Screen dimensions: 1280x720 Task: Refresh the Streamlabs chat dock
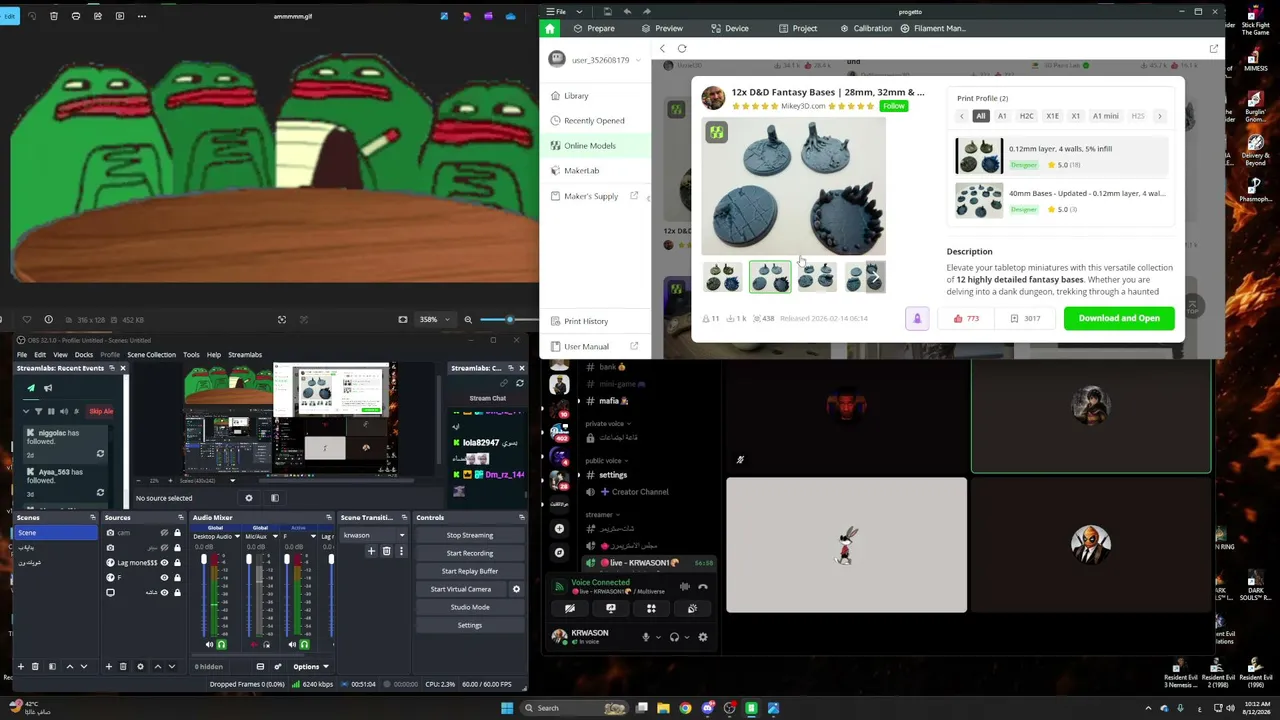[519, 383]
